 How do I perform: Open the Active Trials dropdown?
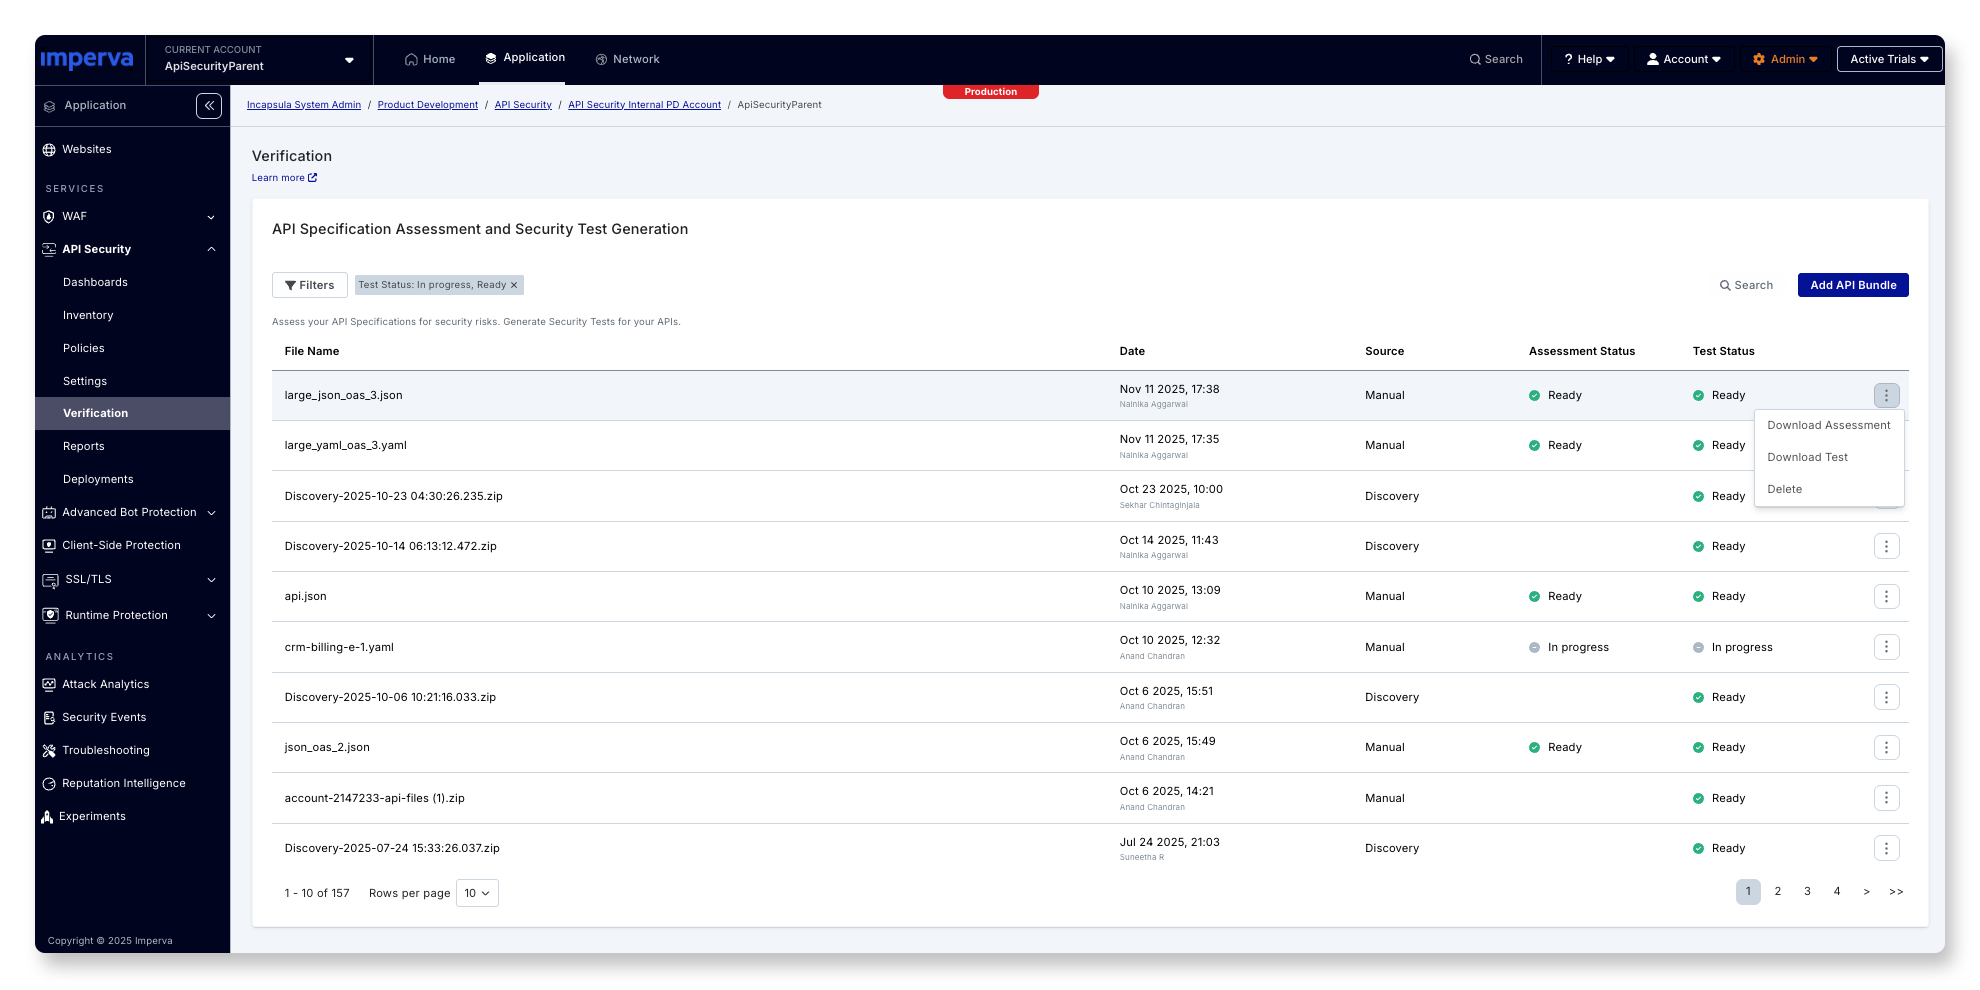pos(1889,60)
